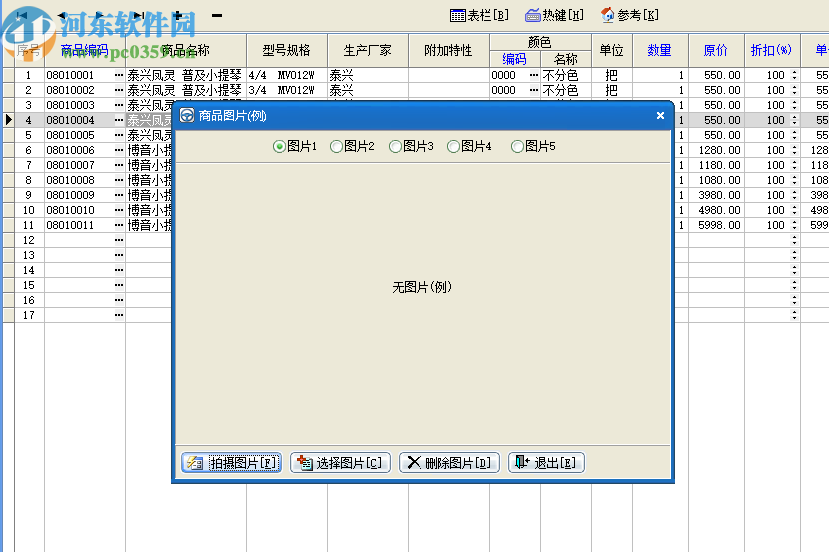Click the 无图片(例) preview area
The height and width of the screenshot is (552, 829).
(x=422, y=303)
